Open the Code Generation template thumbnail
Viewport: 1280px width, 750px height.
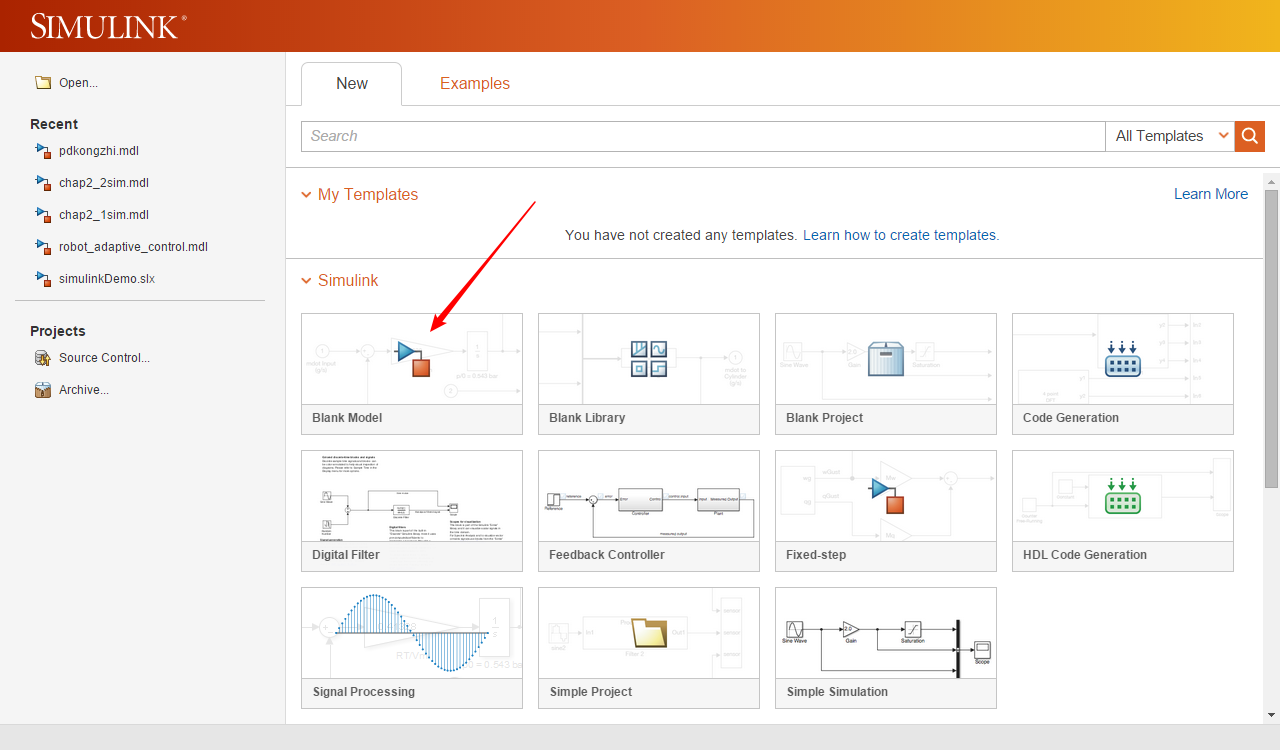1123,359
